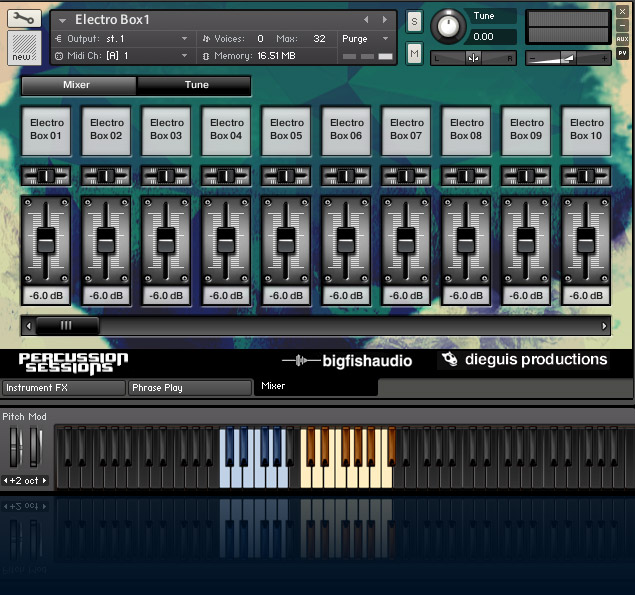
Task: Click the Electro Box 04 volume fader
Action: (226, 241)
